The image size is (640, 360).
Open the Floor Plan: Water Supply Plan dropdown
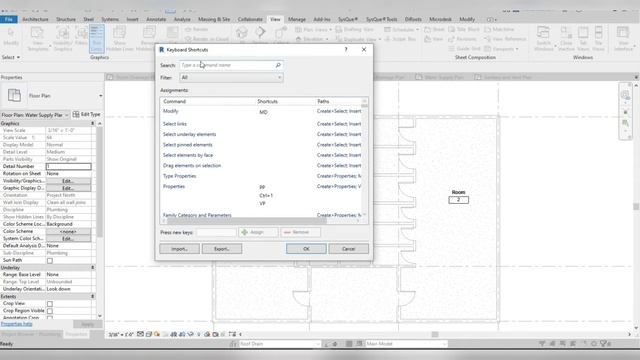(x=35, y=115)
